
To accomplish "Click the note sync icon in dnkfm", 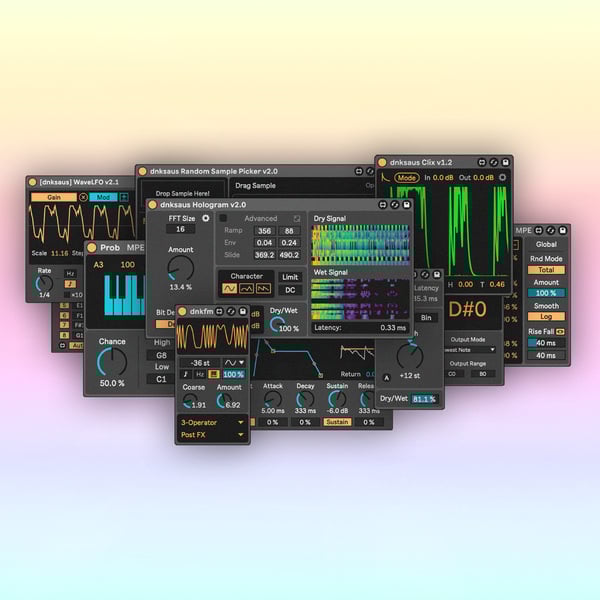I will click(186, 374).
